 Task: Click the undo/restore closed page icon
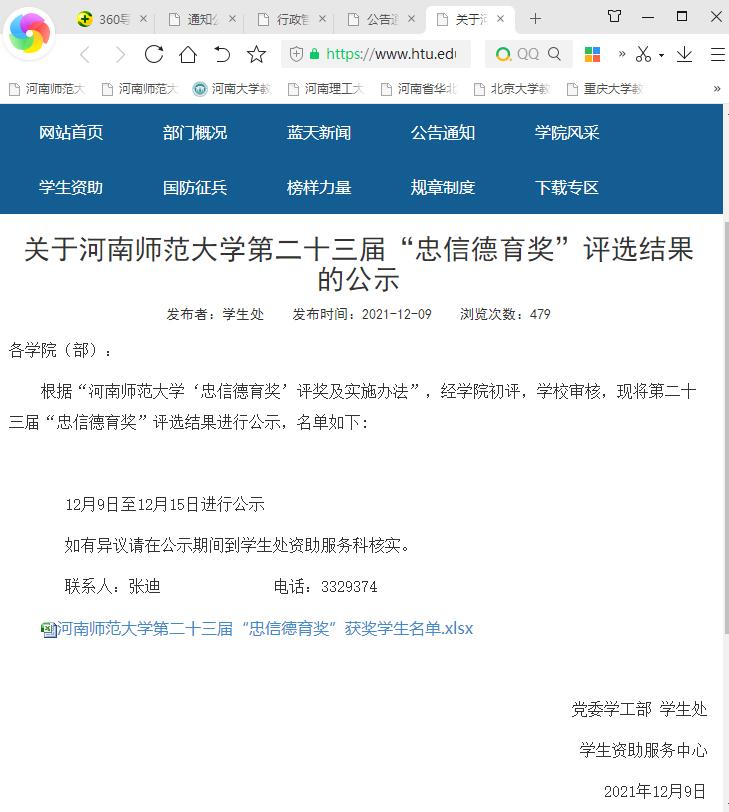[x=222, y=54]
